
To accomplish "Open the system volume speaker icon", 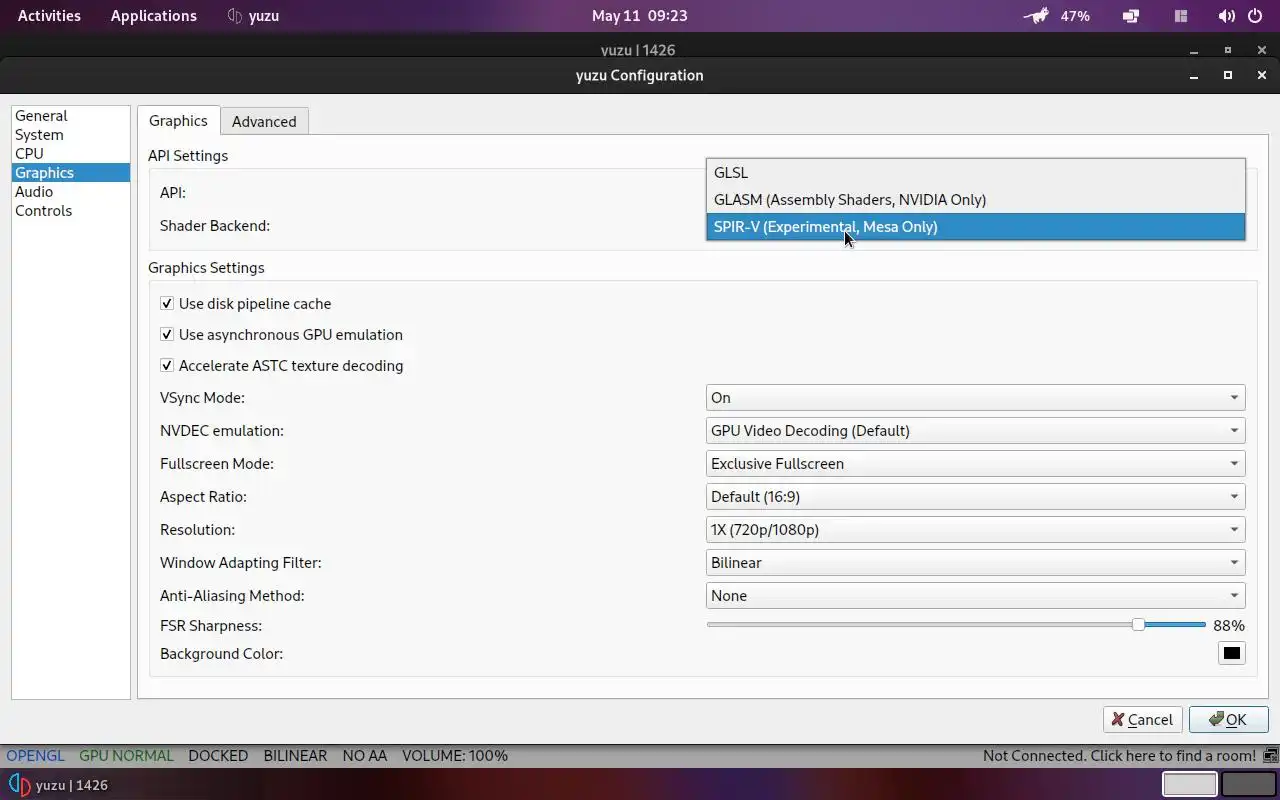I will point(1227,16).
